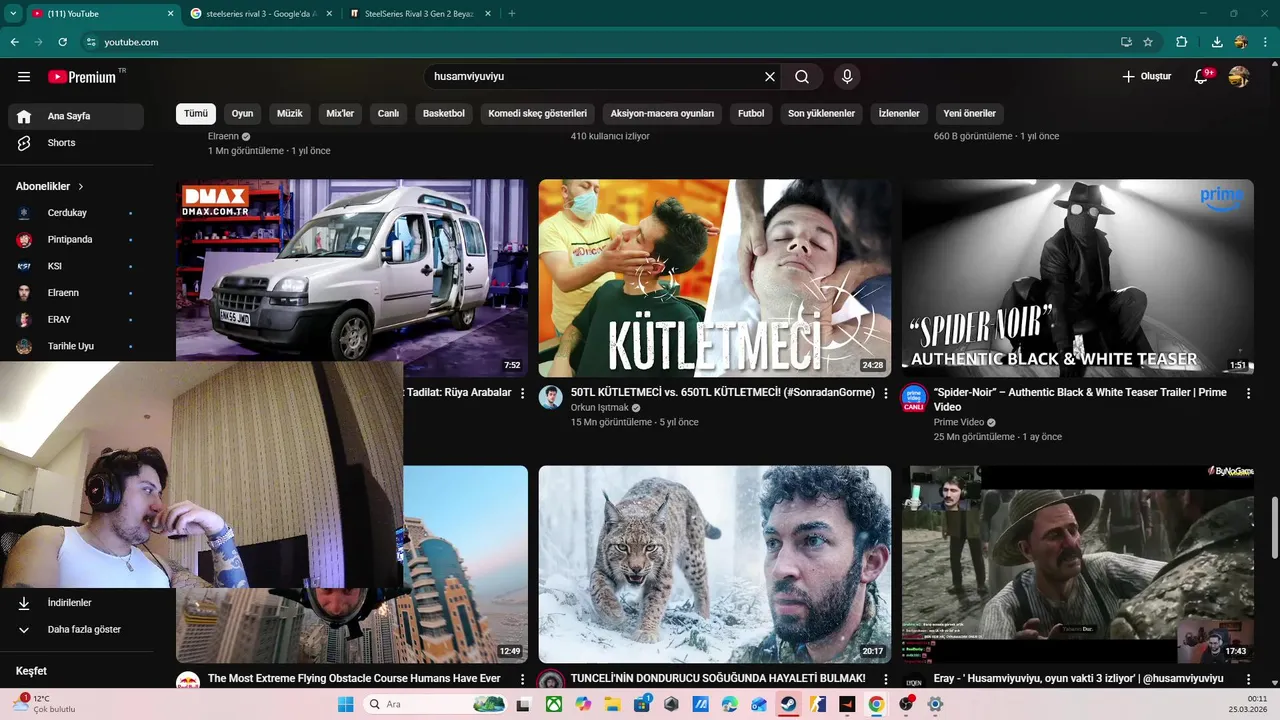Open Shorts from the sidebar
This screenshot has width=1280, height=720.
pyautogui.click(x=76, y=143)
